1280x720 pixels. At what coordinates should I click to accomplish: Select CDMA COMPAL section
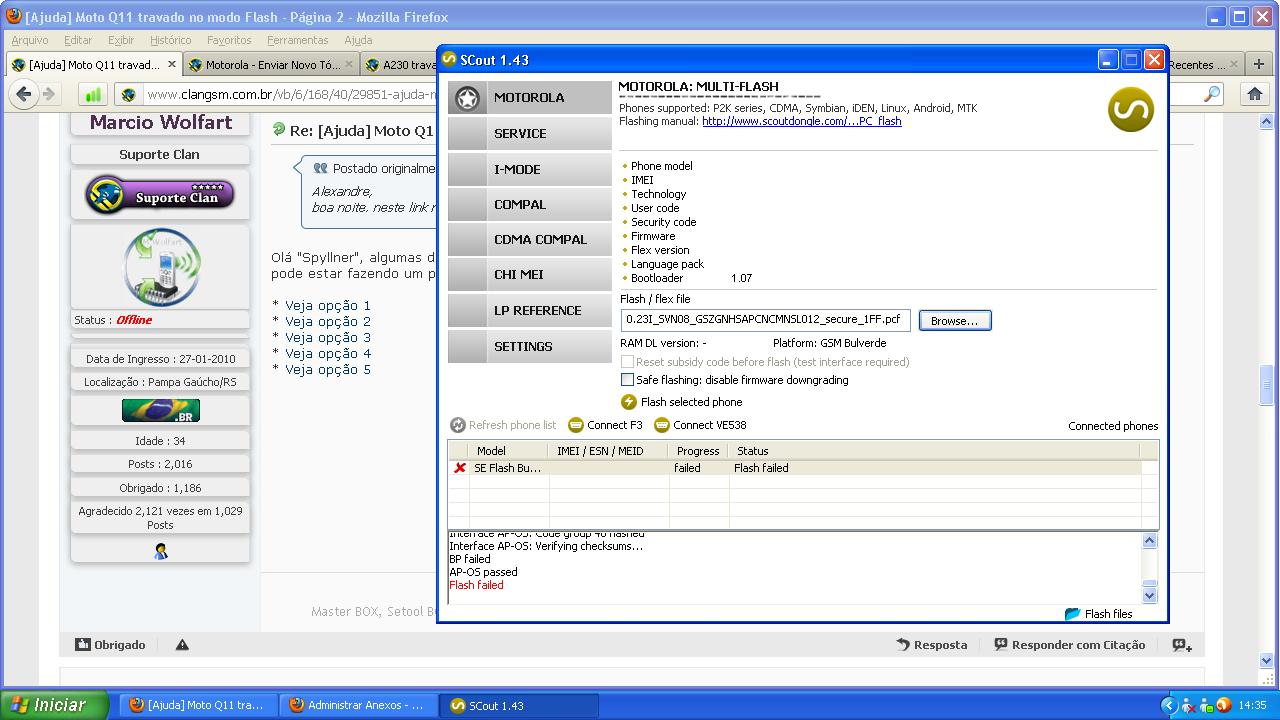click(530, 239)
